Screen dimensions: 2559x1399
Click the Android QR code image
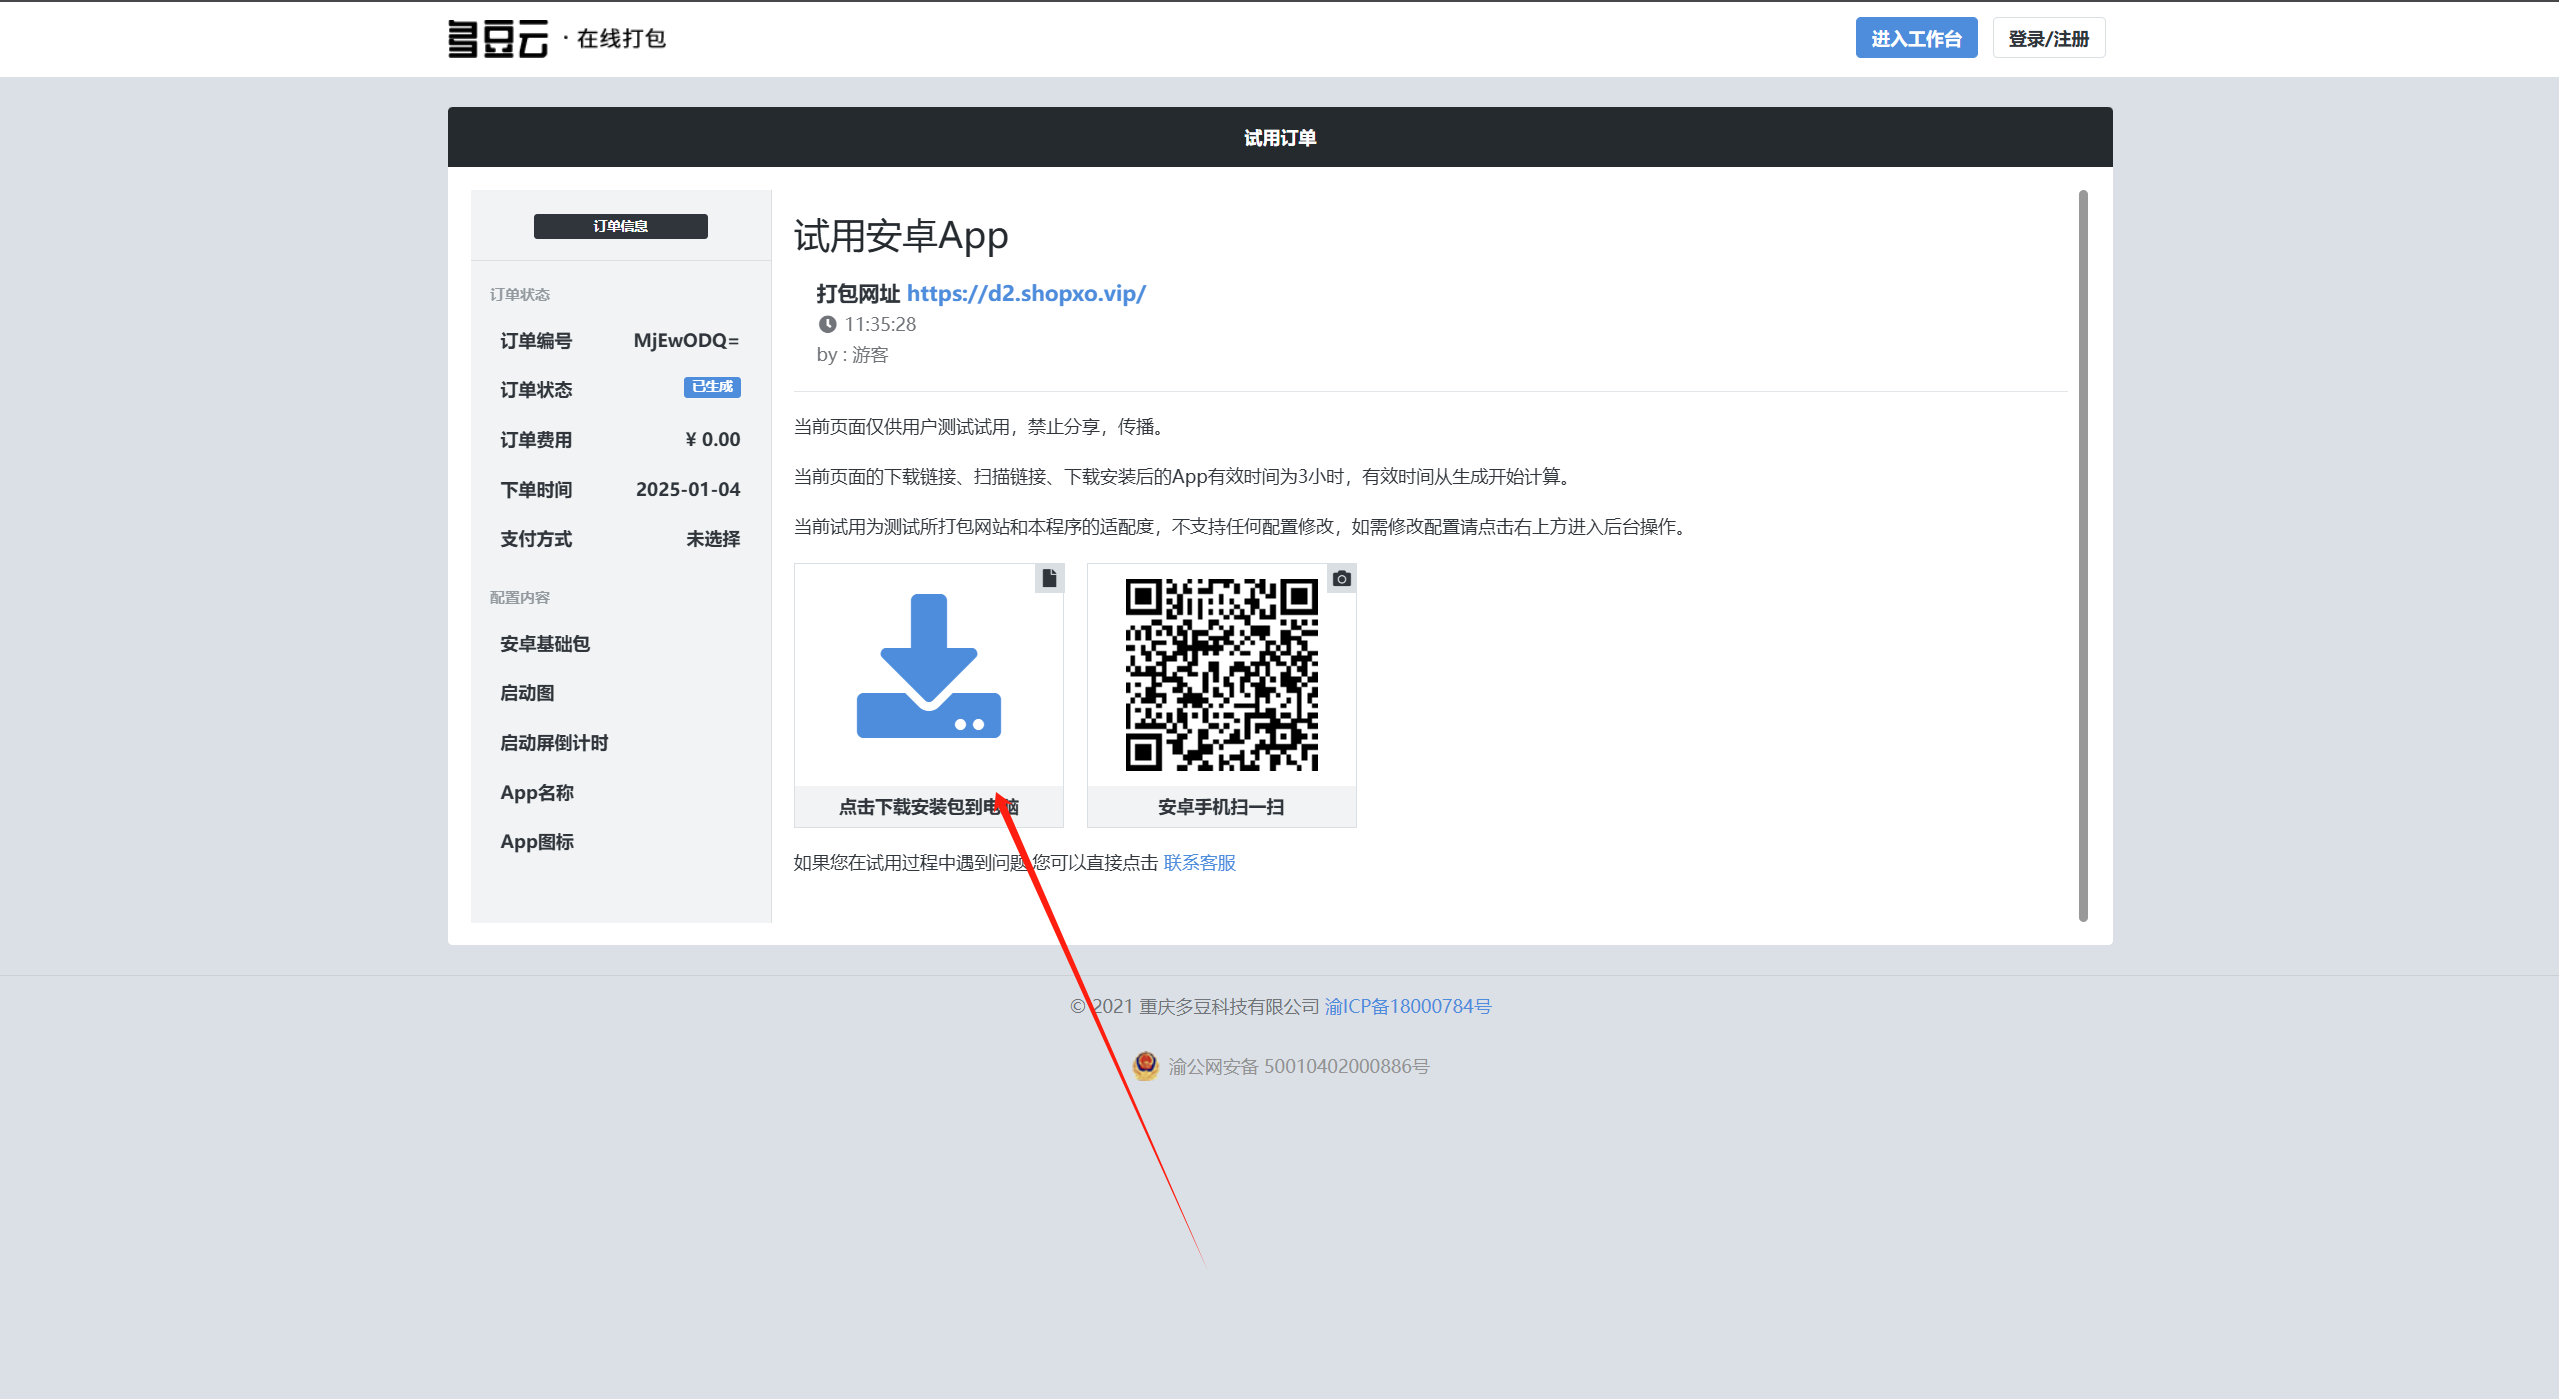coord(1221,675)
